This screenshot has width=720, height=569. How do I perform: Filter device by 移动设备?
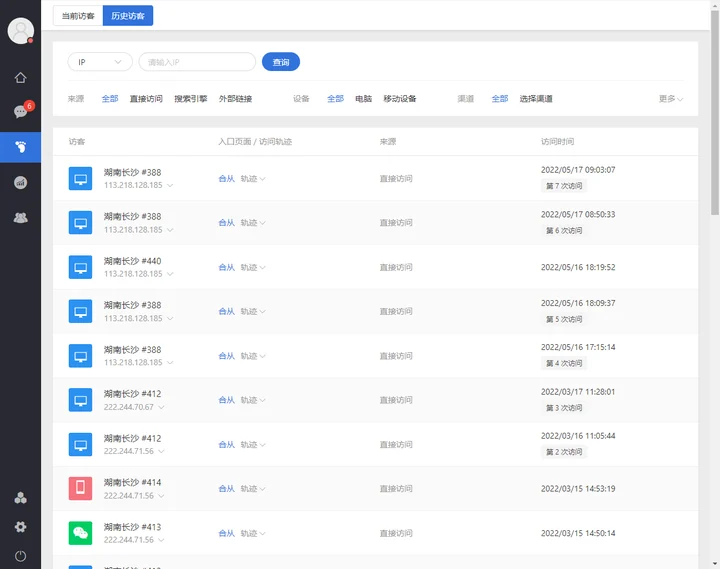[x=399, y=99]
